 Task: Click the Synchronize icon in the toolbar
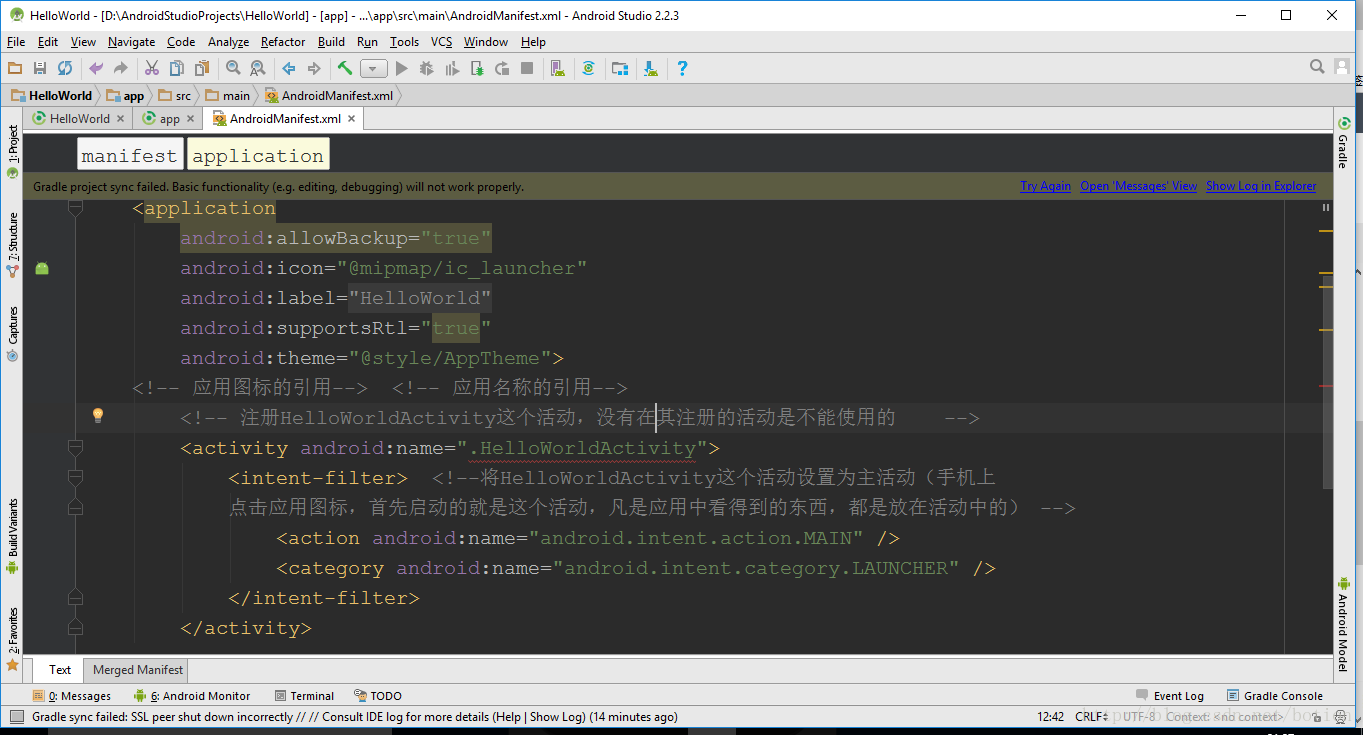[65, 68]
